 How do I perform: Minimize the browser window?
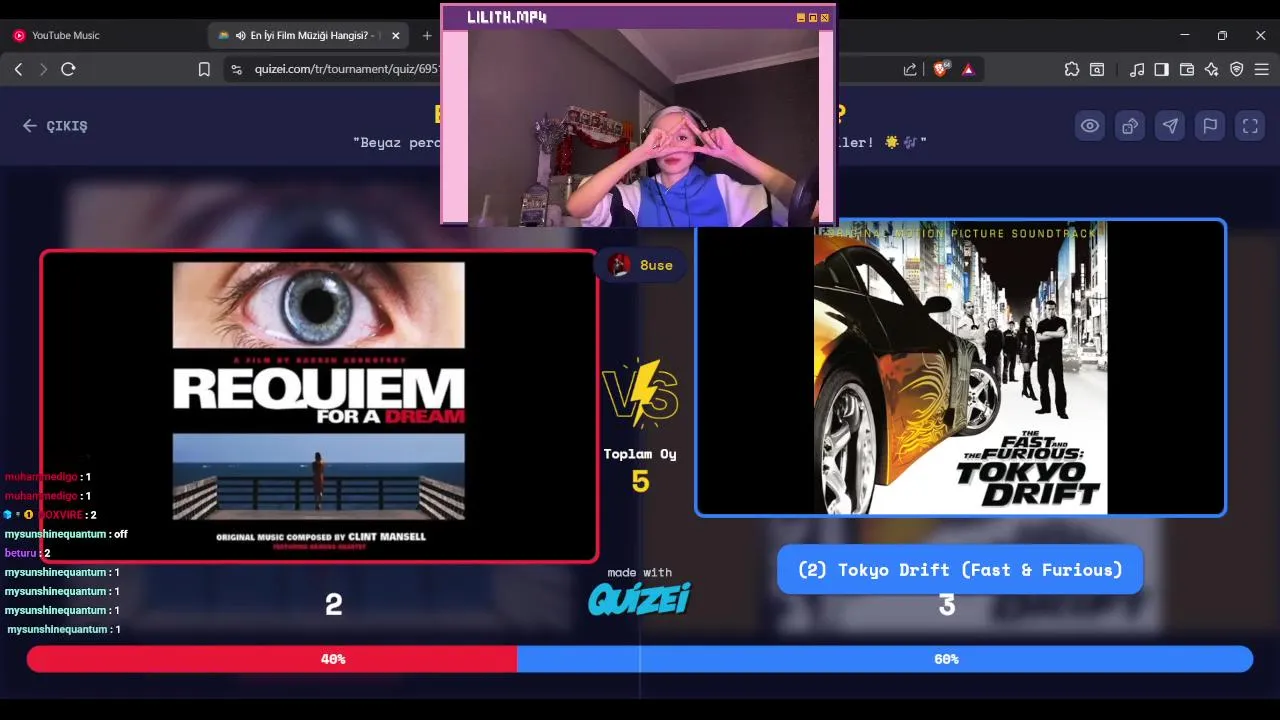(1185, 35)
